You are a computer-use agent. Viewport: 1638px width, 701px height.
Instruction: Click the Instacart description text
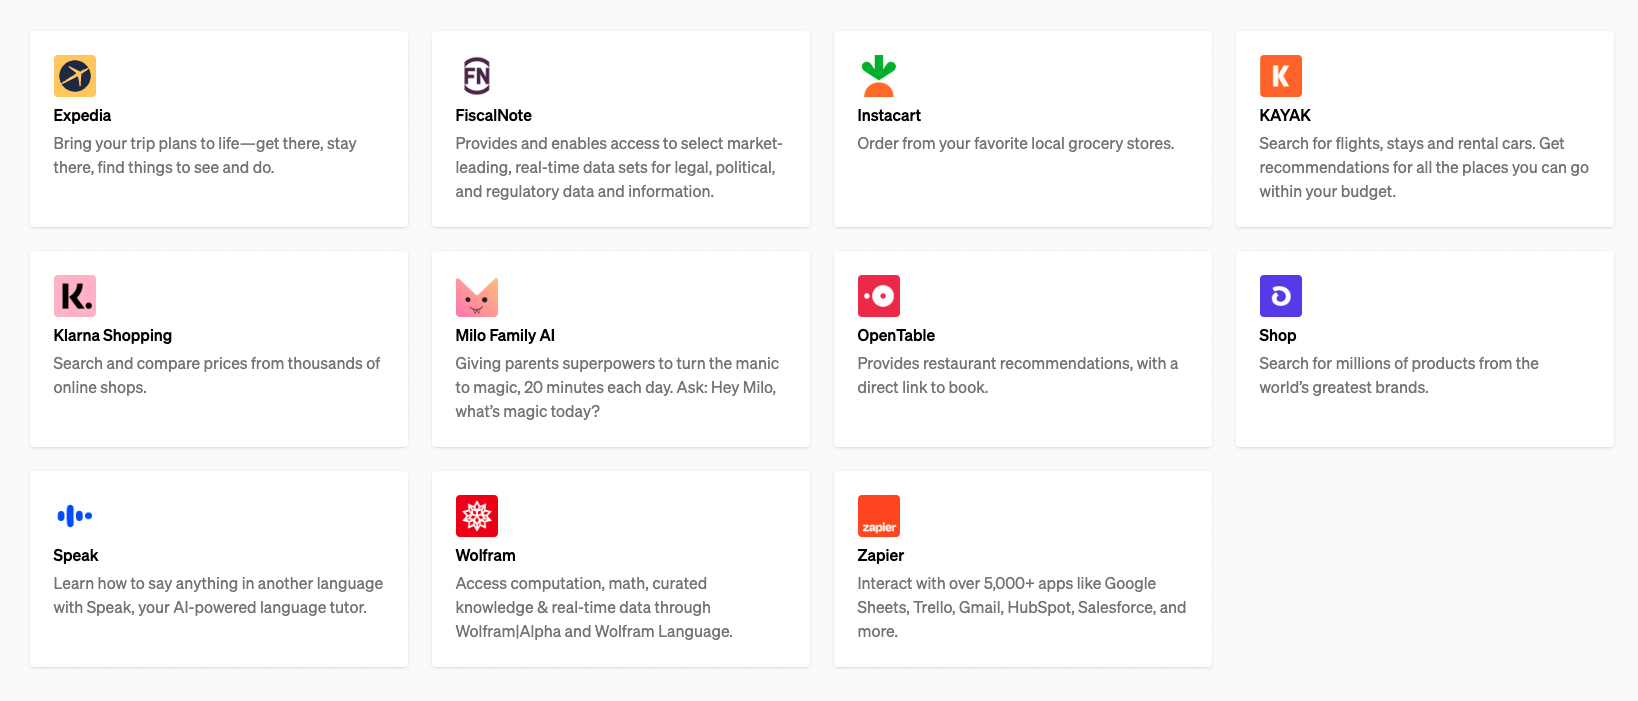tap(1016, 144)
